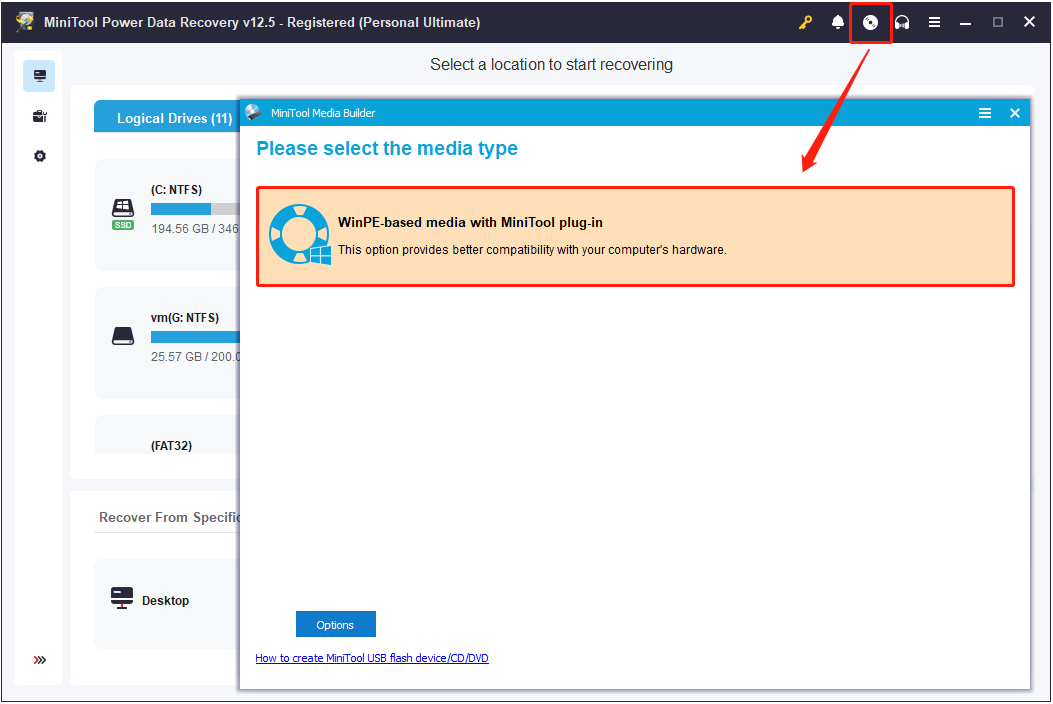Screen dimensions: 1053x704
Task: Select the vm(G: NTFS) drive icon
Action: coord(123,336)
